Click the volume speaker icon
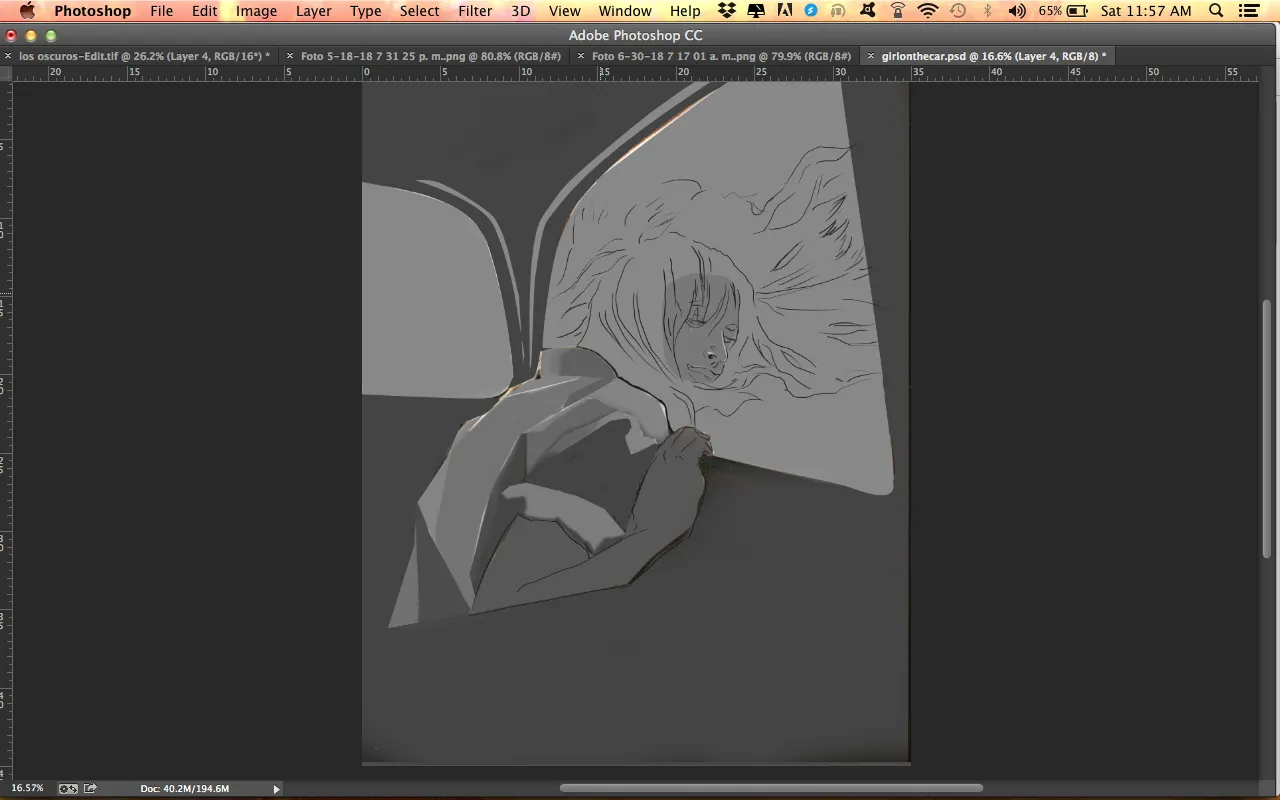 pyautogui.click(x=1017, y=11)
